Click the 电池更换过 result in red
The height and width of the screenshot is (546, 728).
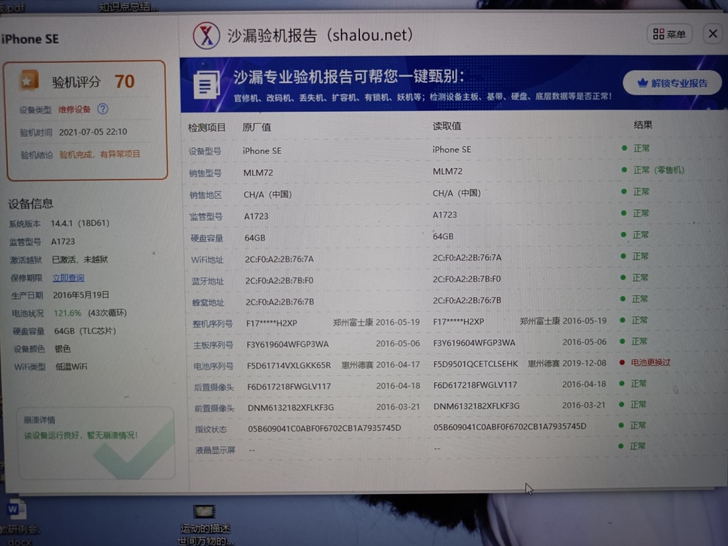tap(650, 362)
